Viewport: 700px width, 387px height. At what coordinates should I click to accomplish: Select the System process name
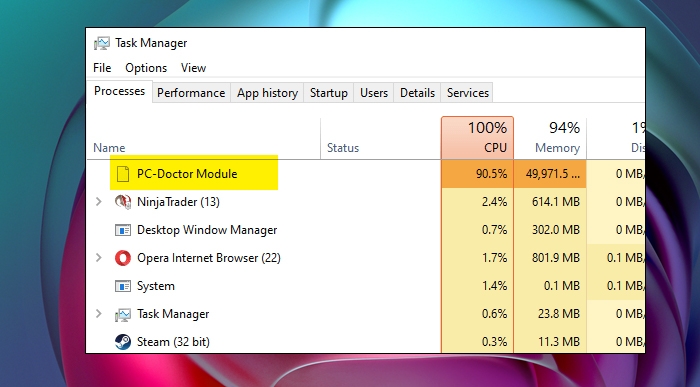(x=156, y=286)
